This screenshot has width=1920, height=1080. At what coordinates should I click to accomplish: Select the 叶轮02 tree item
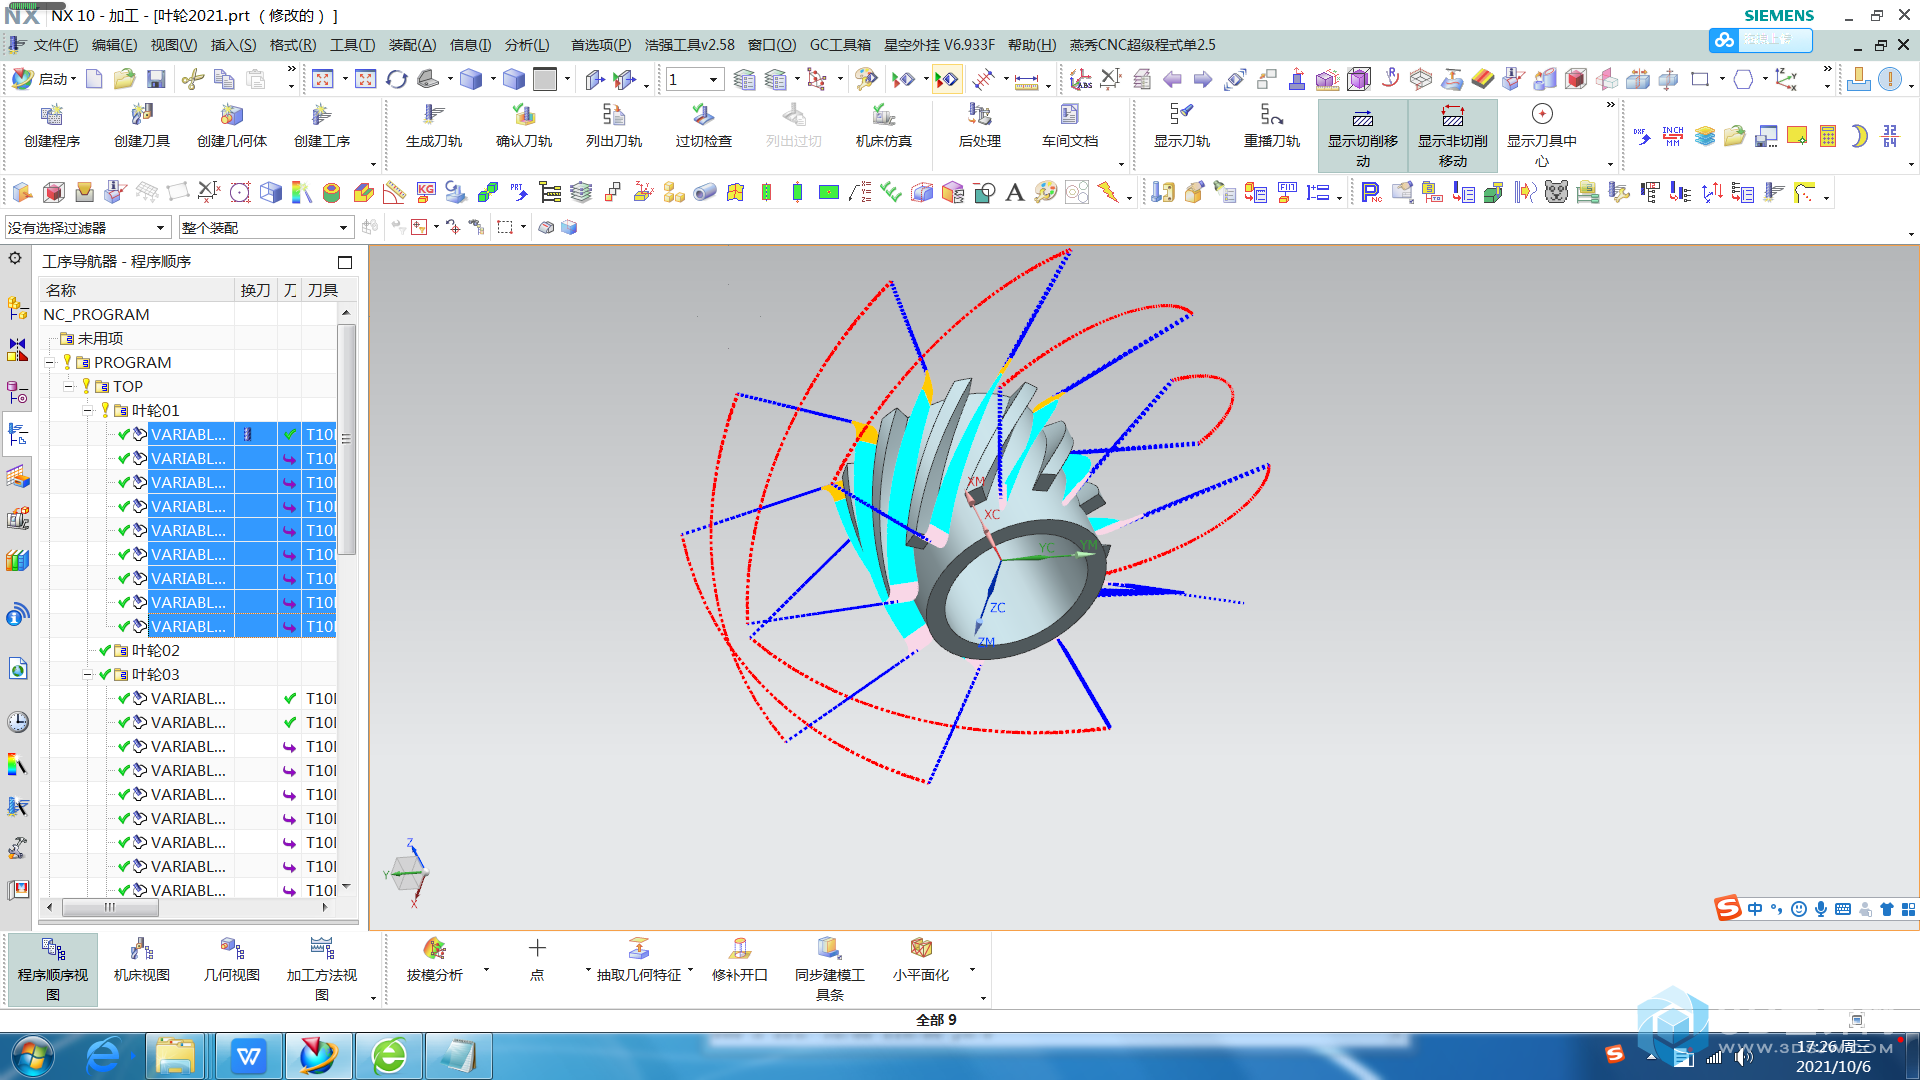[155, 651]
